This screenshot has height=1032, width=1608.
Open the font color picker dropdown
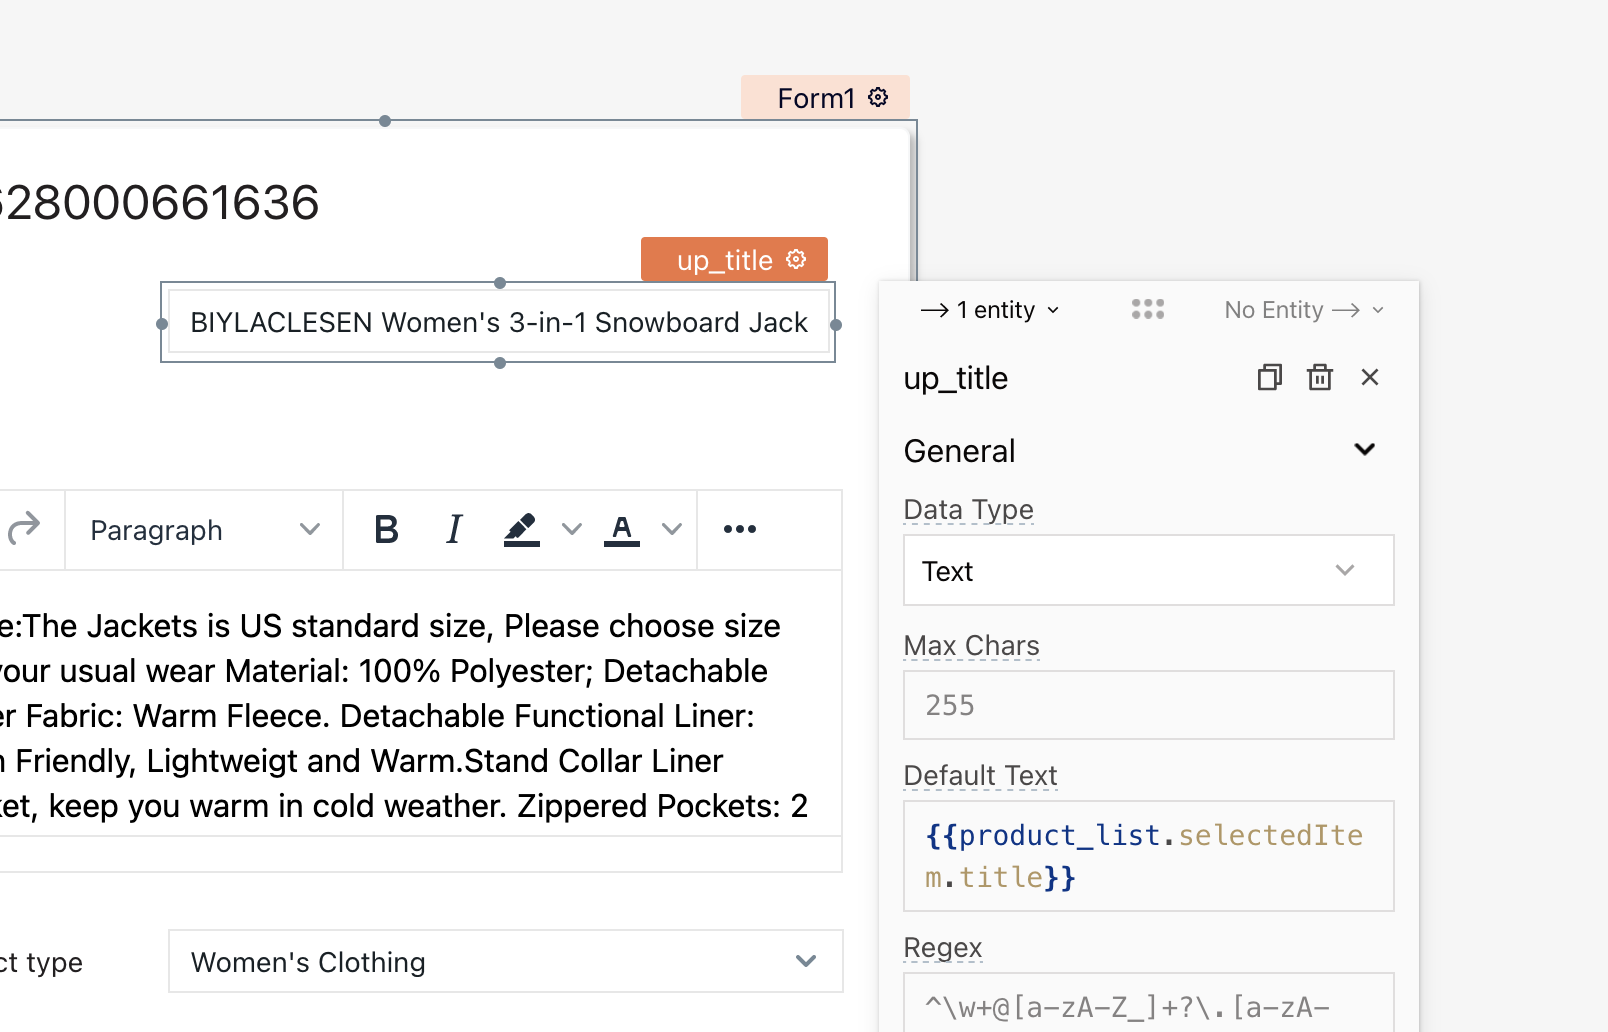(x=672, y=529)
